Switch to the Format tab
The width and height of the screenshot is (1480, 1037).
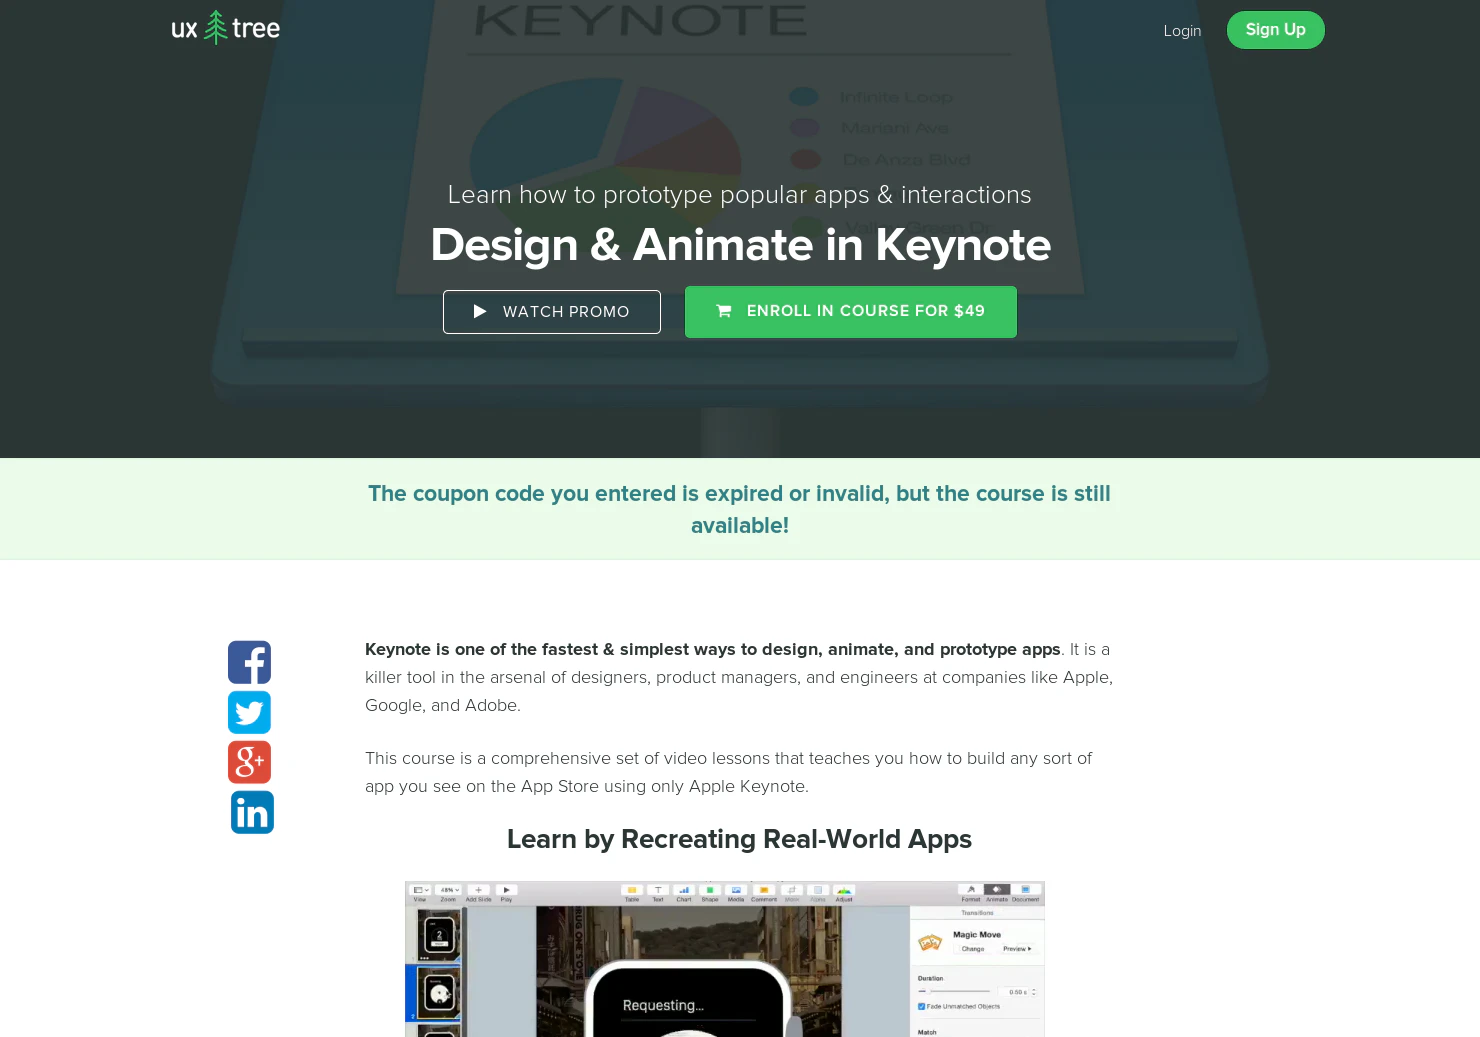pyautogui.click(x=971, y=892)
